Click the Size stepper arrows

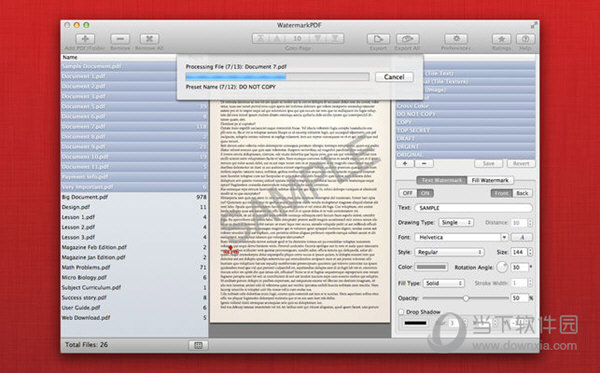tap(530, 252)
